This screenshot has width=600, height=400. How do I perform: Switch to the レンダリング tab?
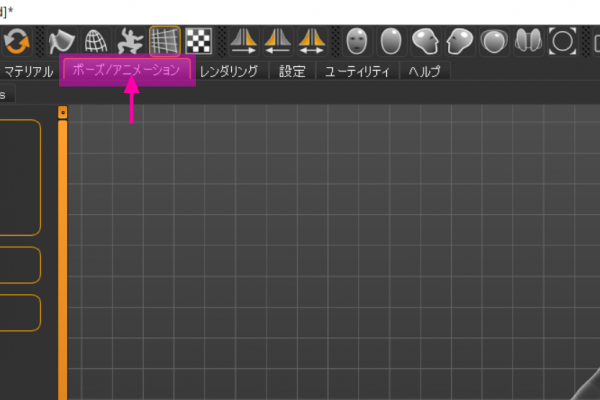pos(229,72)
